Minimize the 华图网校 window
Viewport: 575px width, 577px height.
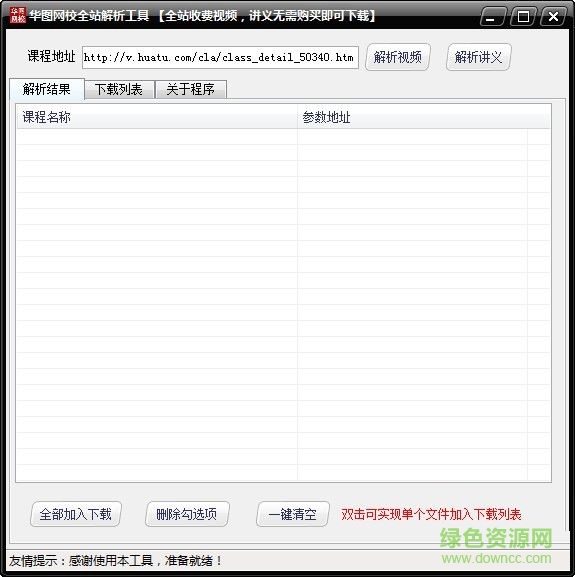[492, 17]
